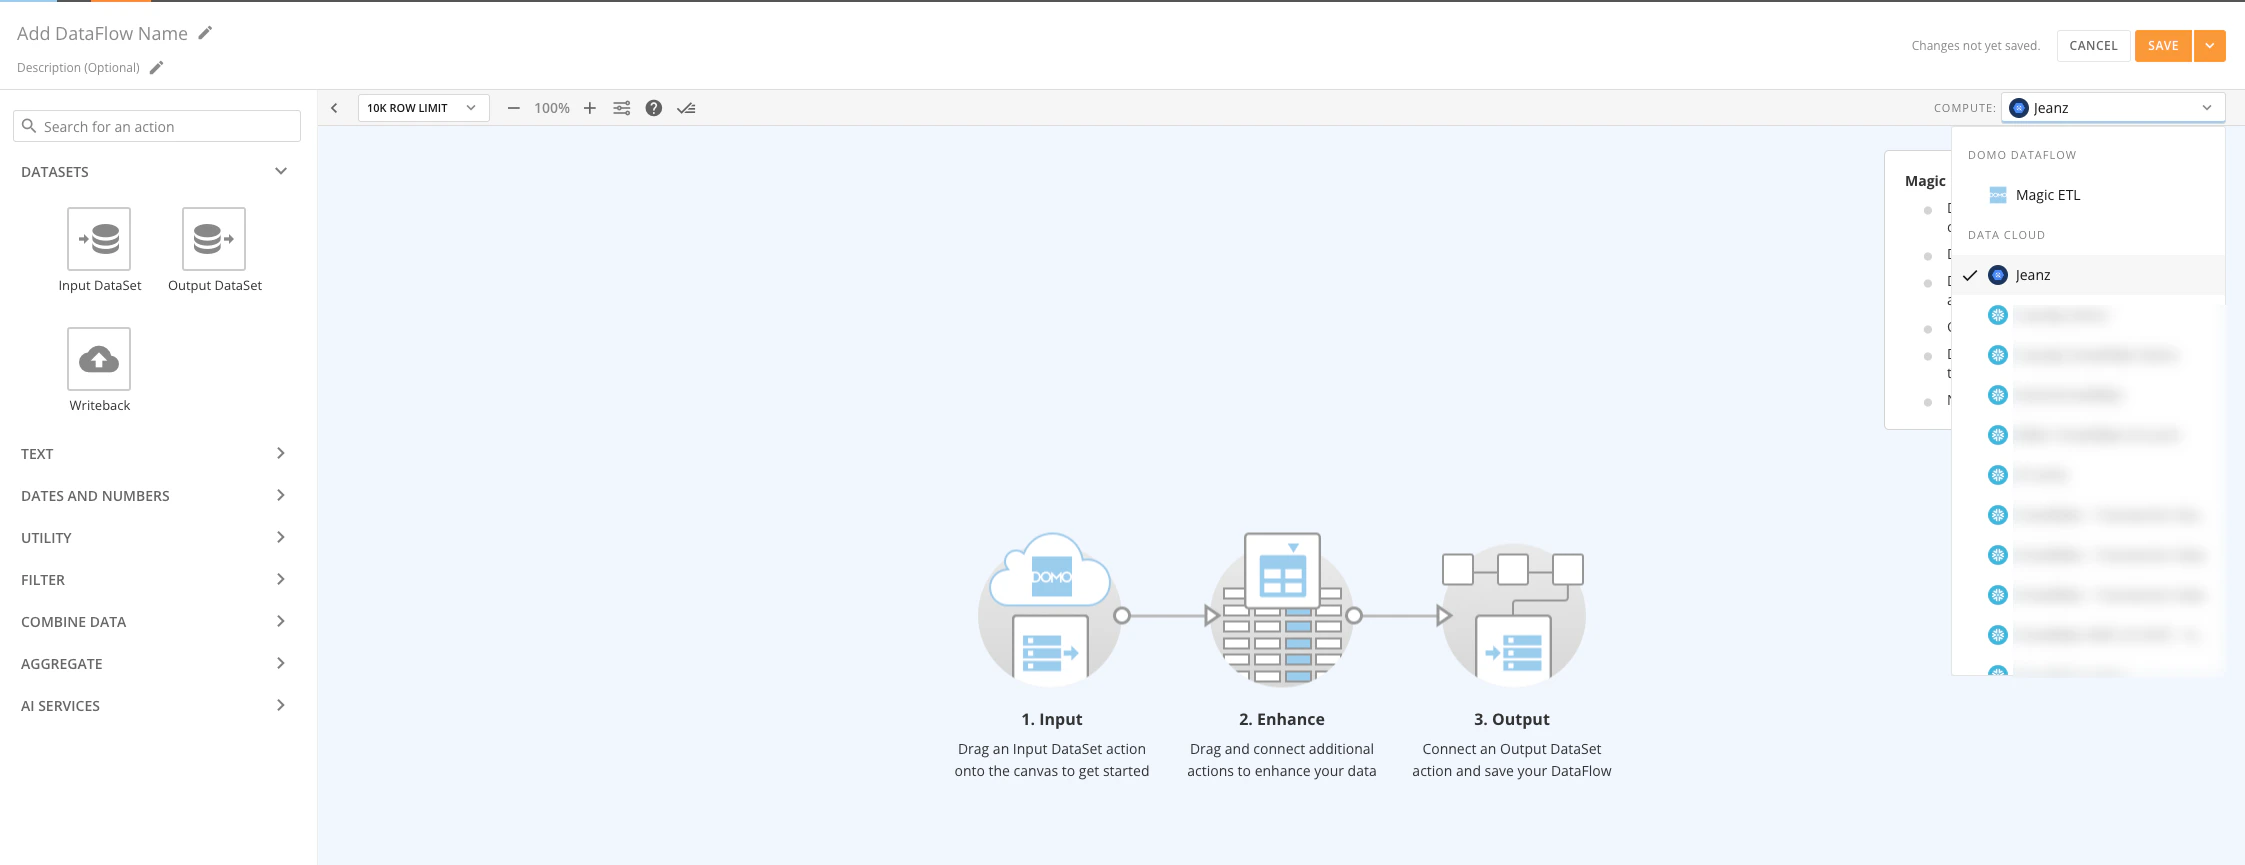Click the '2. Enhance' step heading

(x=1282, y=719)
